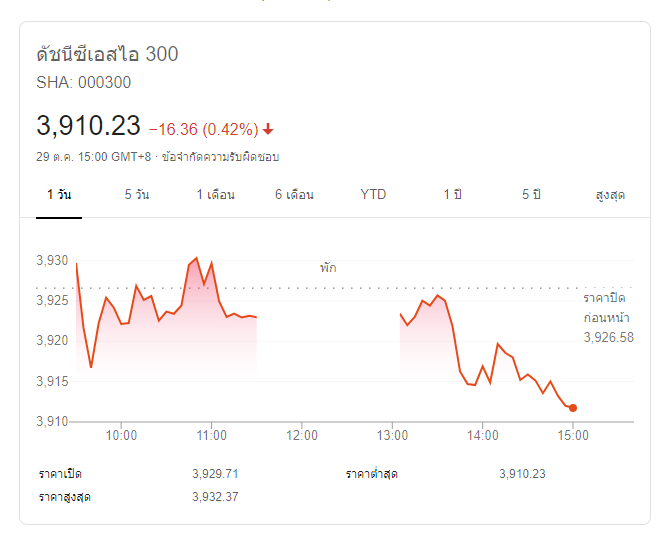Click the ราคาเปิด value 3,929.71

click(x=215, y=473)
